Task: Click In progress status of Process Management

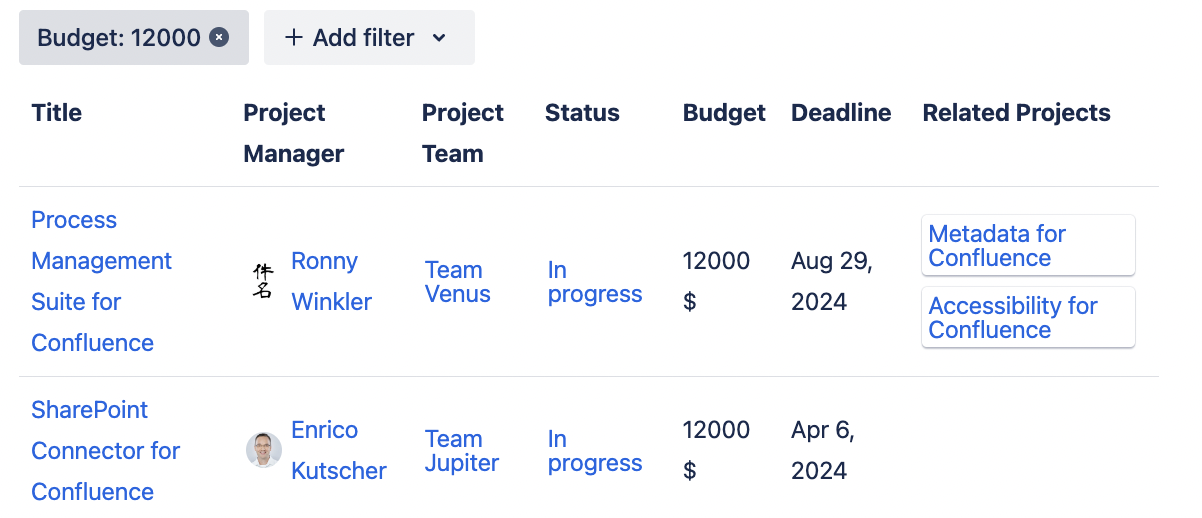Action: (x=594, y=282)
